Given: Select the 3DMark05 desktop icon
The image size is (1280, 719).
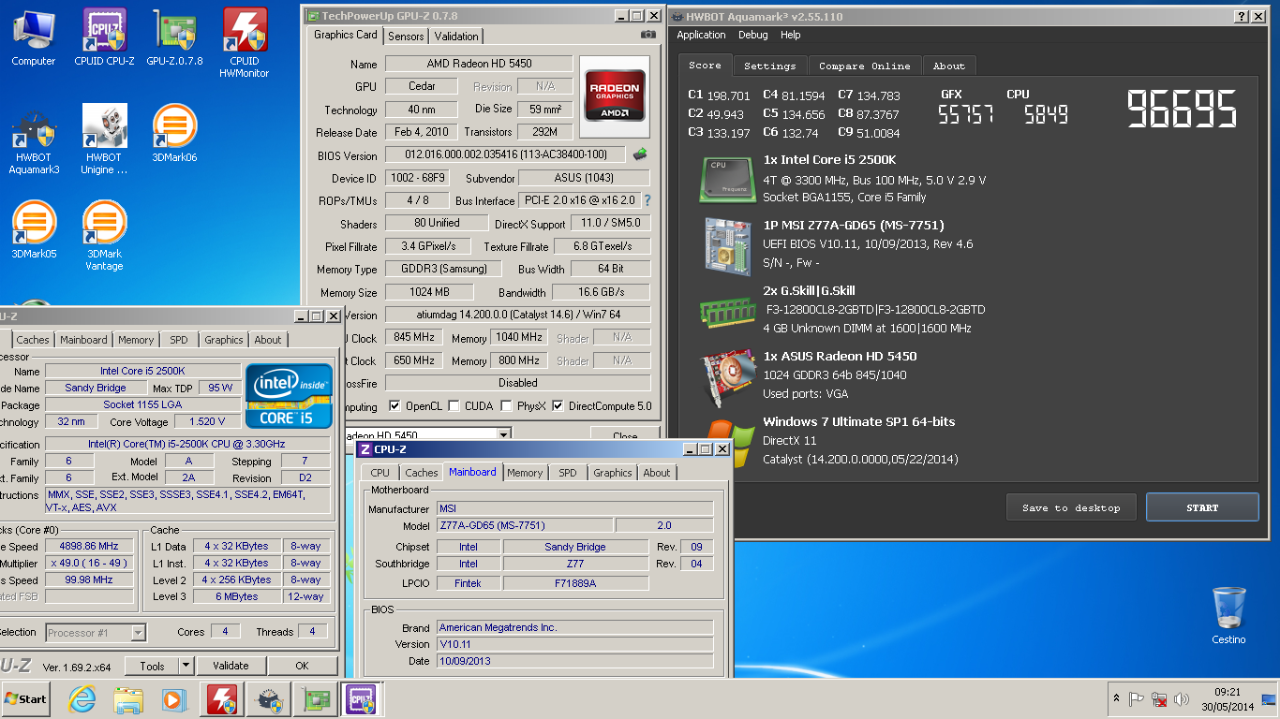Looking at the screenshot, I should click(x=34, y=230).
